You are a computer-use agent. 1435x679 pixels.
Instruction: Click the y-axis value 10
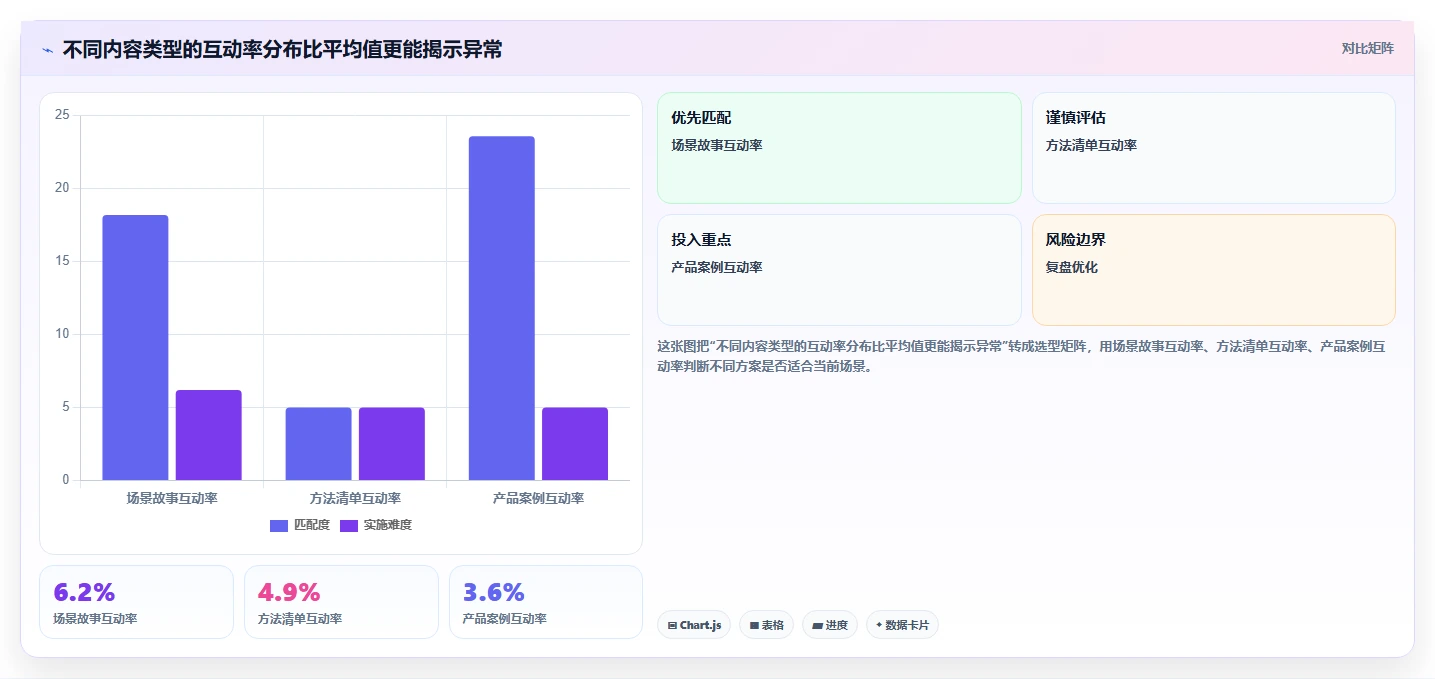[62, 334]
